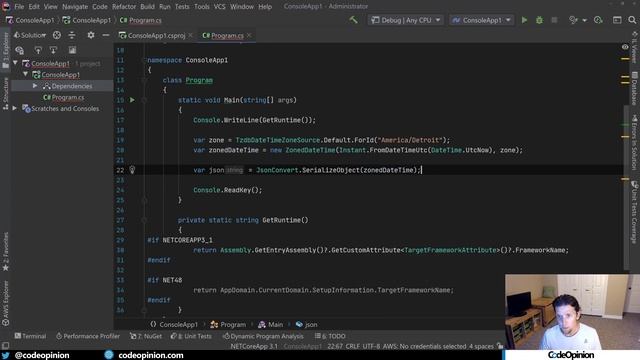Click the Stop square icon in the toolbar

(x=554, y=20)
